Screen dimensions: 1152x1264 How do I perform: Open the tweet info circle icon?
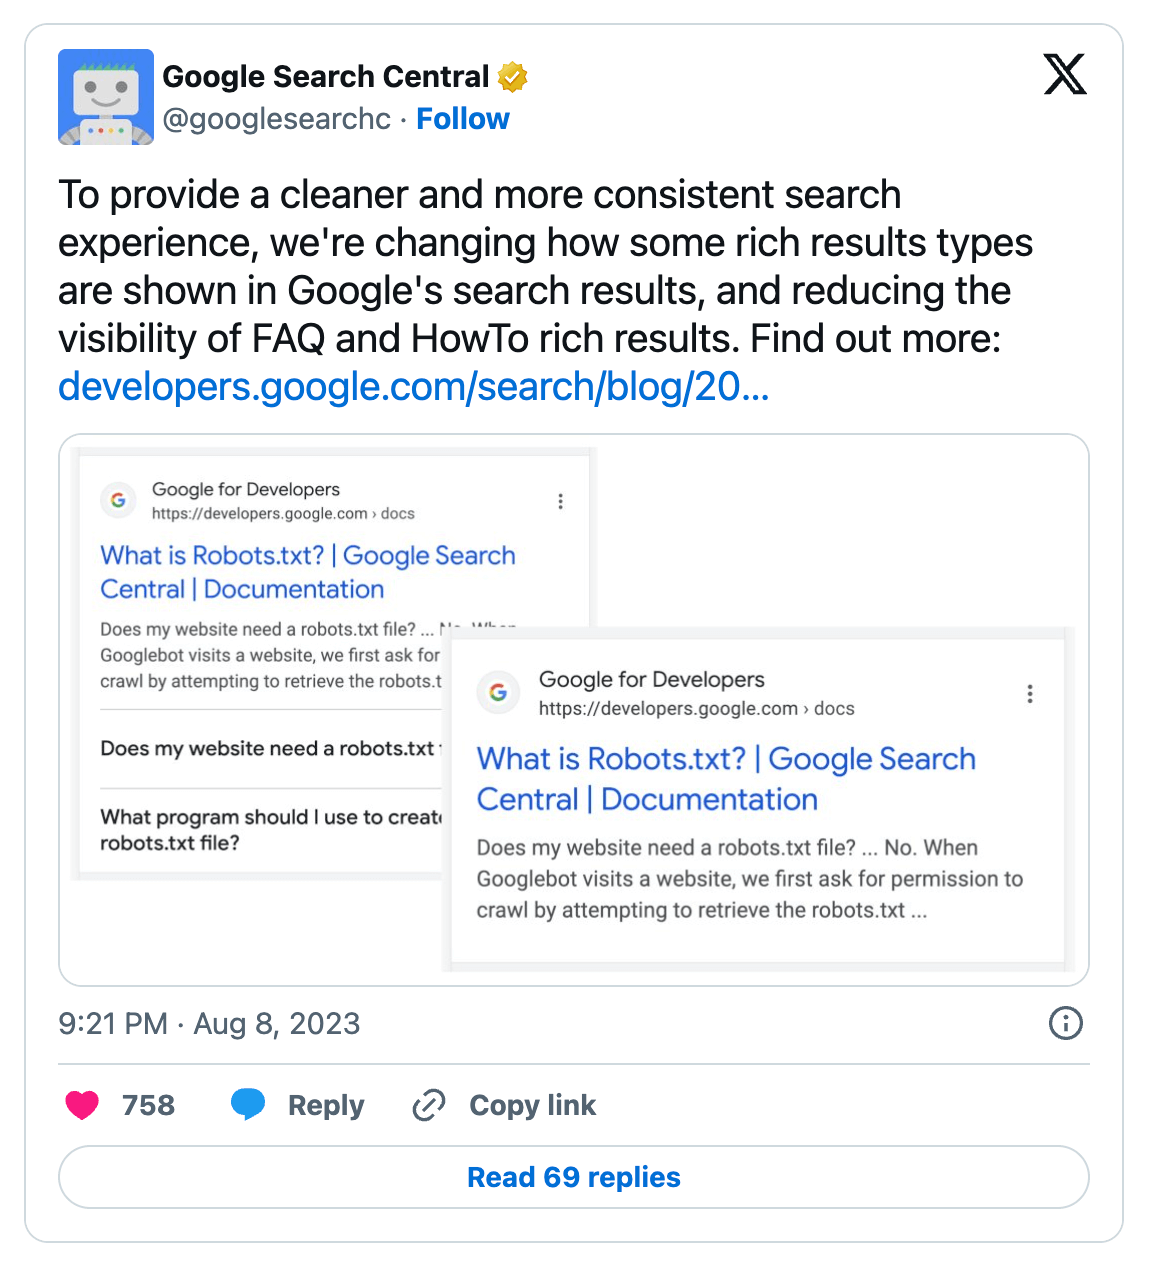tap(1065, 1023)
